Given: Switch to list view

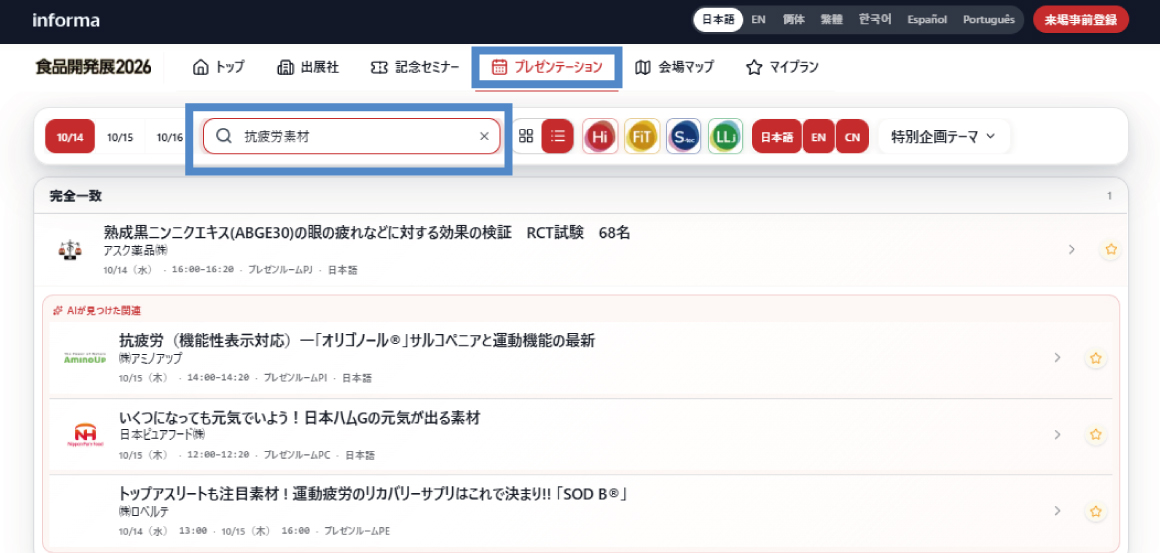Looking at the screenshot, I should coord(557,136).
